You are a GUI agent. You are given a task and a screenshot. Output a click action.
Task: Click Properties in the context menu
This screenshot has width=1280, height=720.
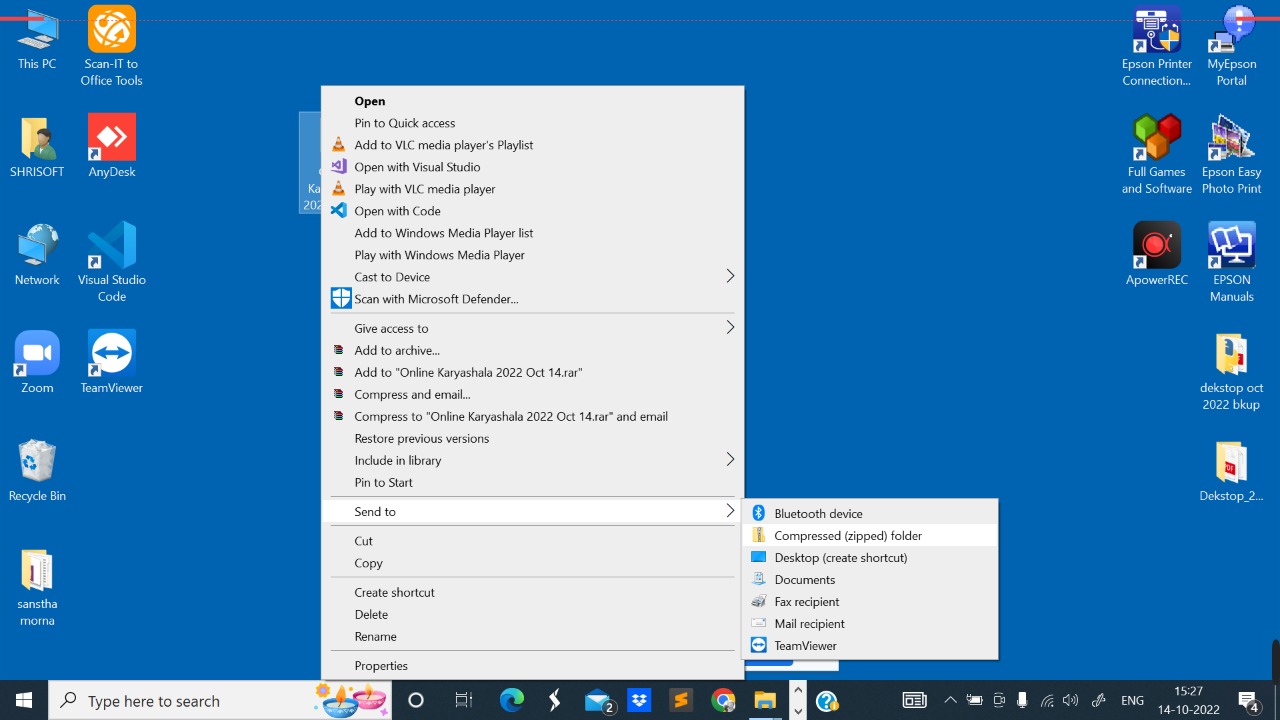pyautogui.click(x=381, y=666)
